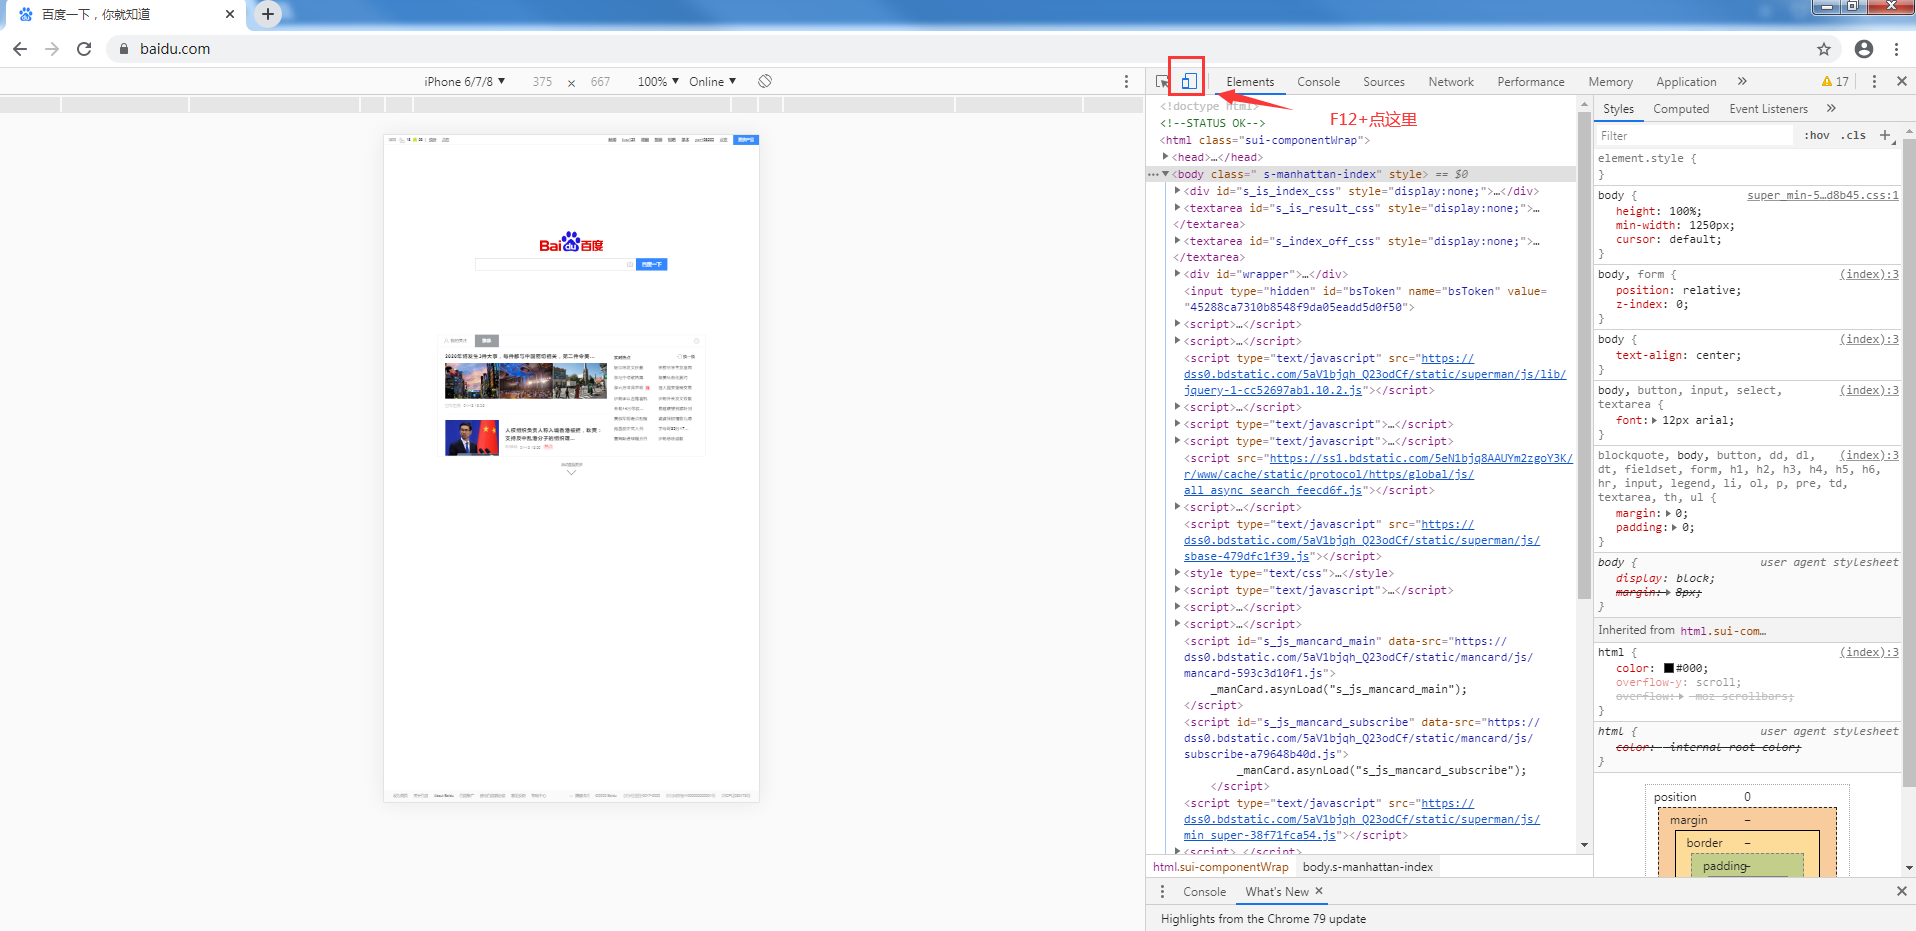Expand the margin shorthand triangle in Styles
Image resolution: width=1916 pixels, height=931 pixels.
[1668, 513]
